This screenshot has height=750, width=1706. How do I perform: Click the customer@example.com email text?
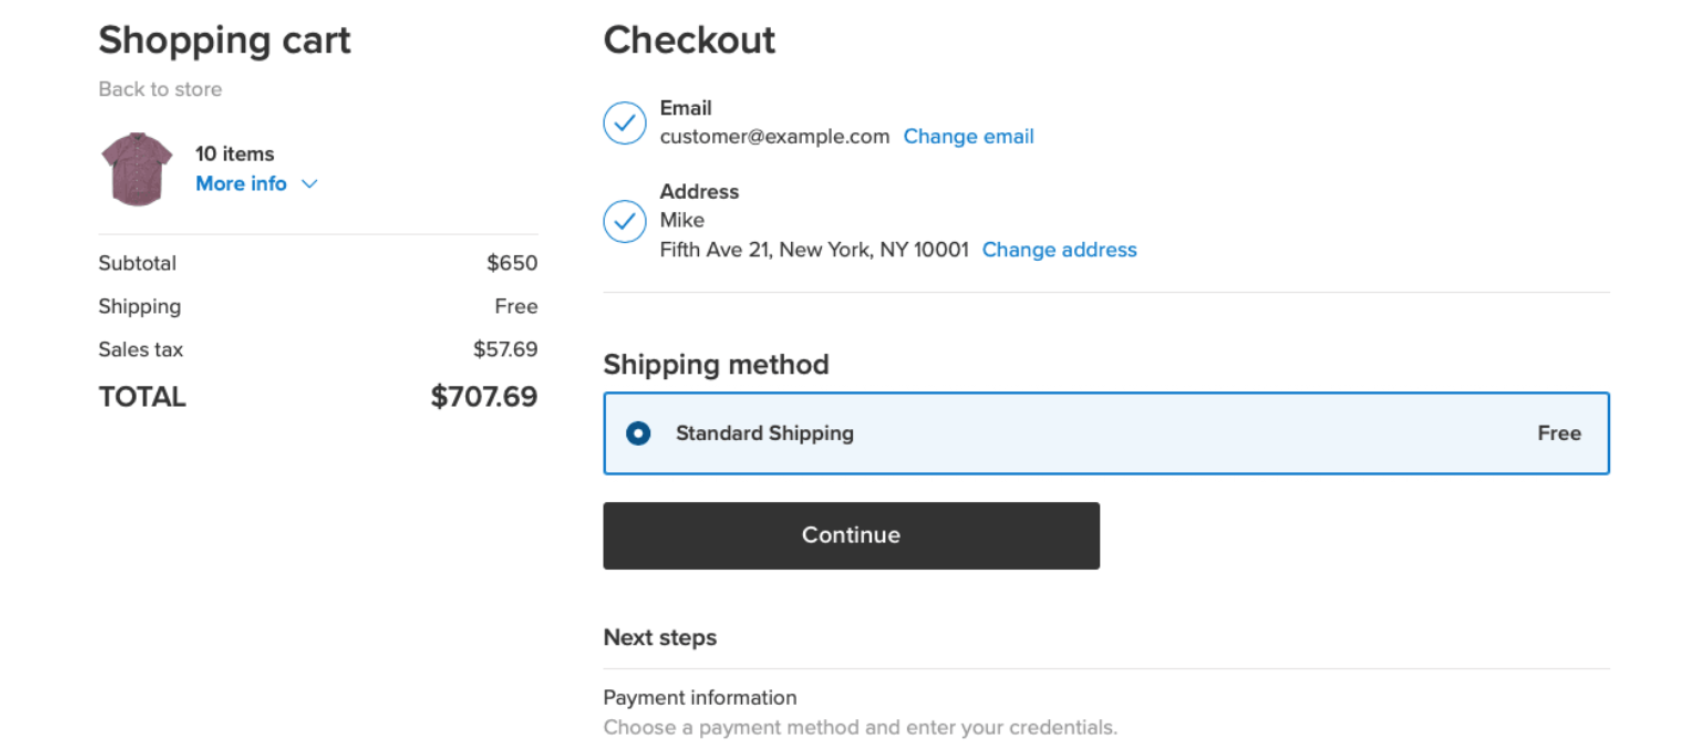point(774,137)
